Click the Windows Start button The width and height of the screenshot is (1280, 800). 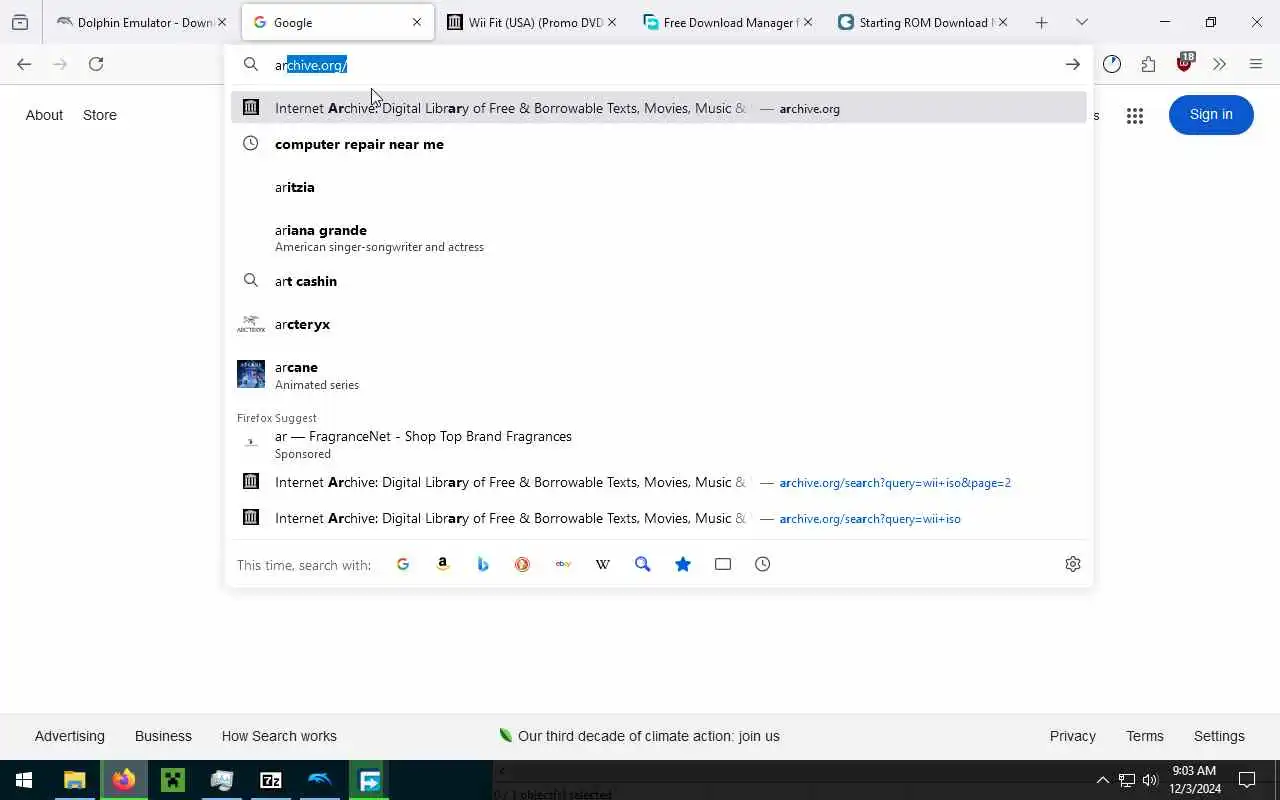coord(24,780)
